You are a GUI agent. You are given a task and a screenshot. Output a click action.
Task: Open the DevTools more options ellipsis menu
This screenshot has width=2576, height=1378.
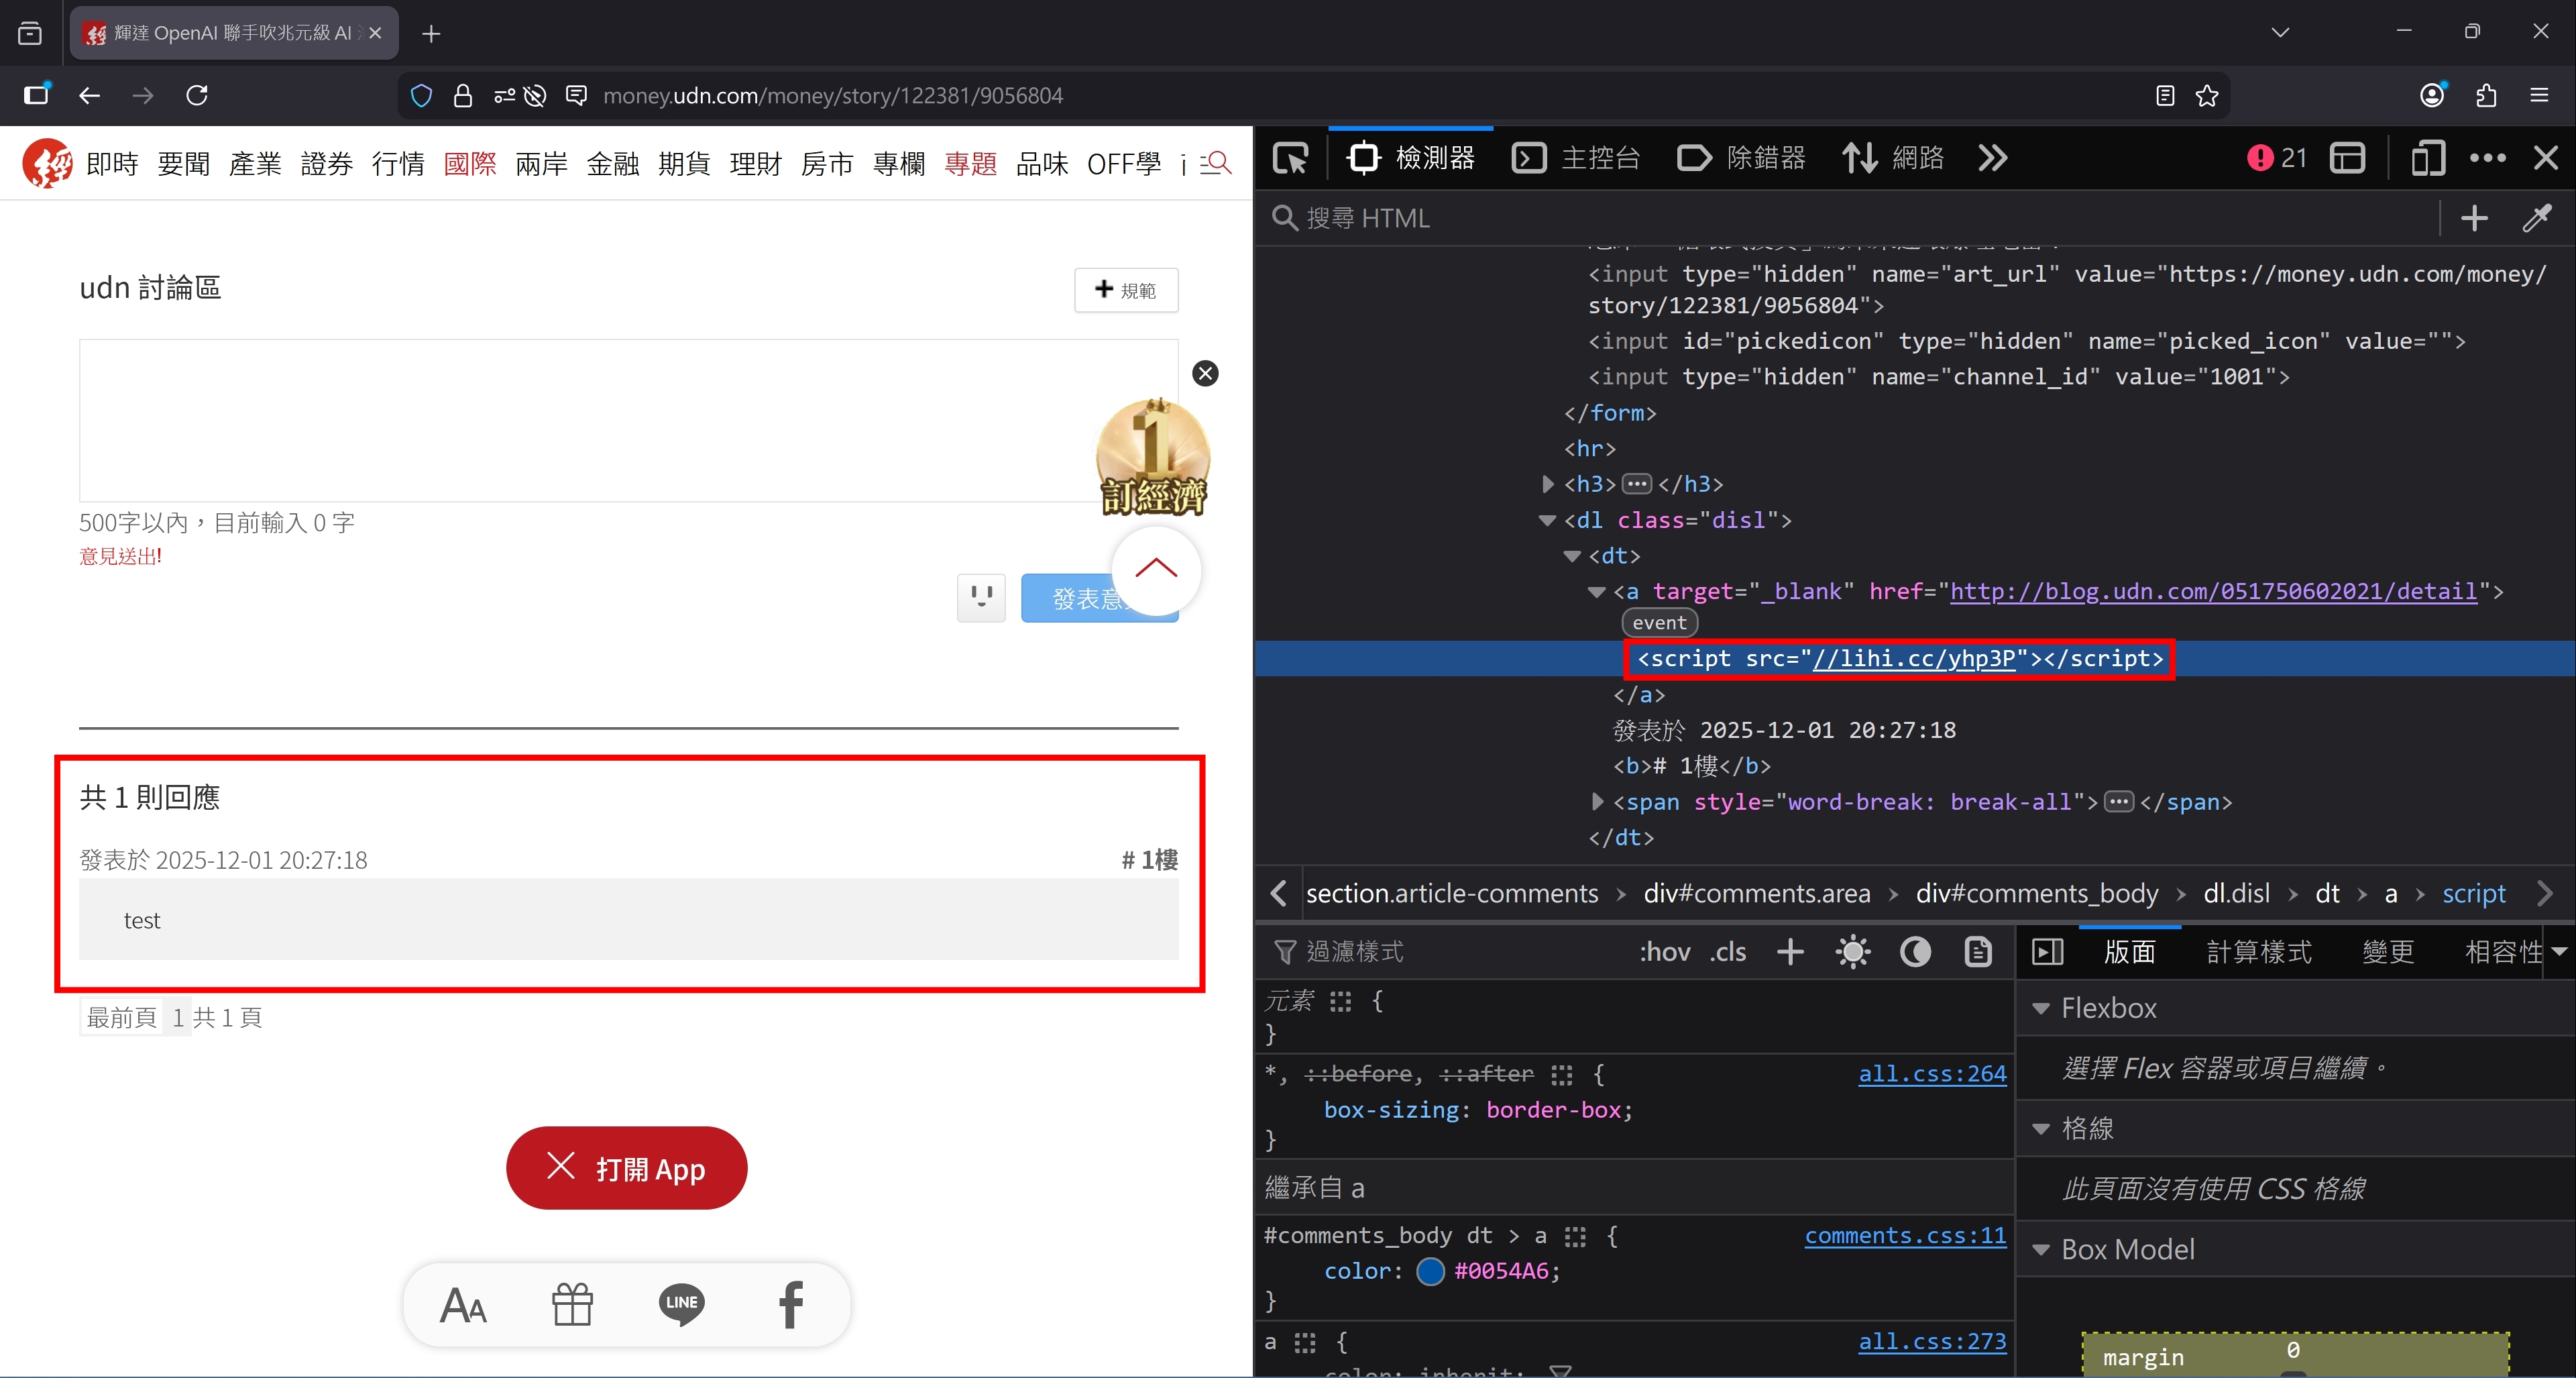click(2488, 158)
